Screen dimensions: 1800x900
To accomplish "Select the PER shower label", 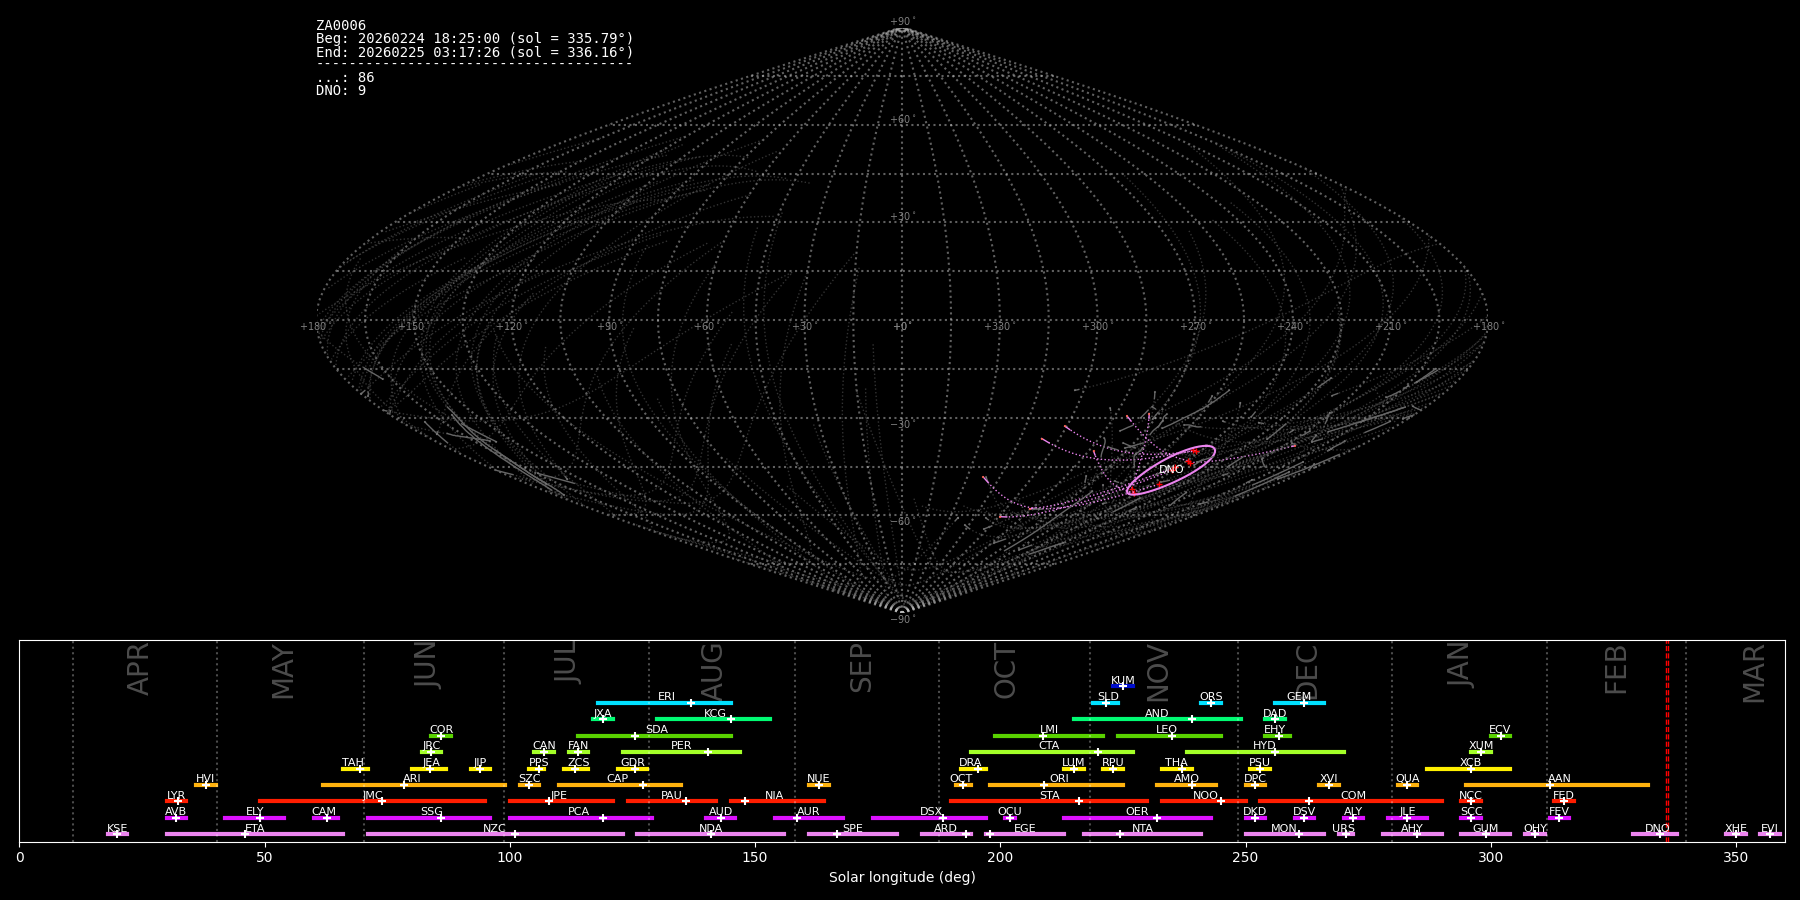I will click(x=681, y=746).
